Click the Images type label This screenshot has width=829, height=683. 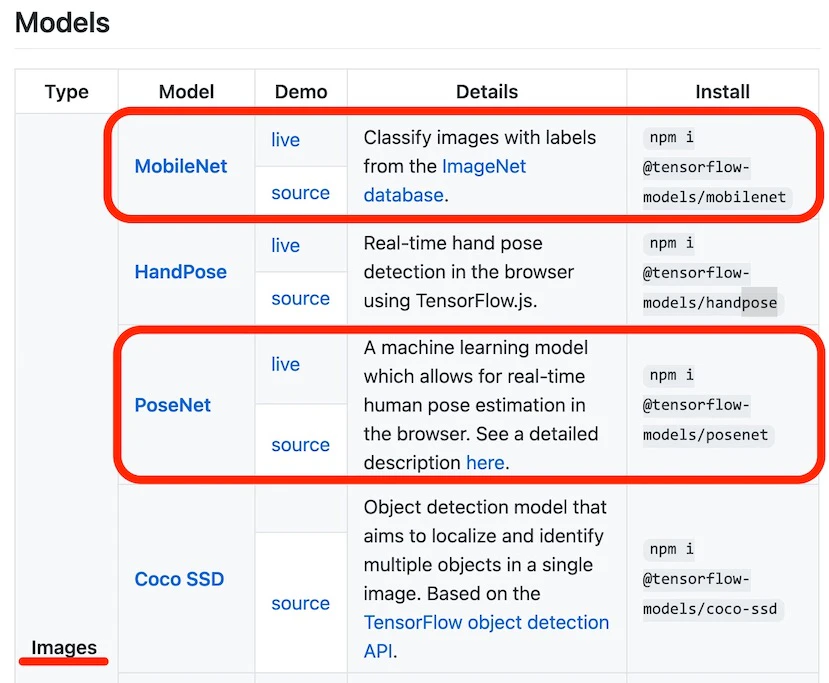(x=63, y=647)
